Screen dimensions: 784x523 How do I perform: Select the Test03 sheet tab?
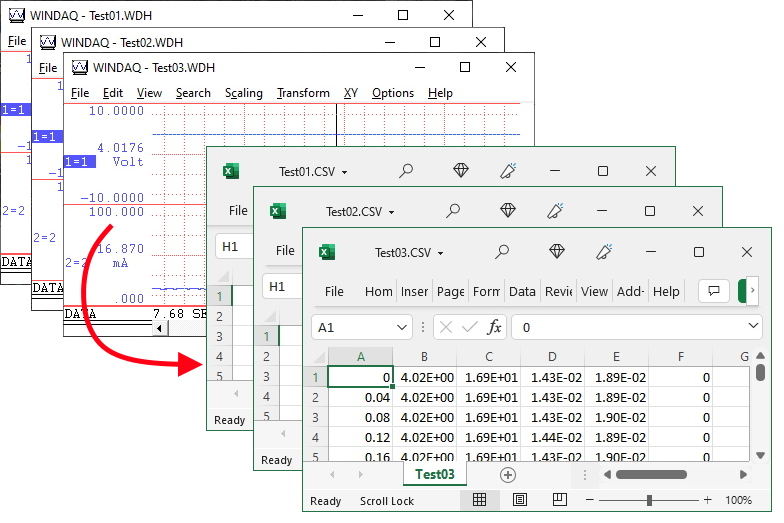click(x=435, y=474)
